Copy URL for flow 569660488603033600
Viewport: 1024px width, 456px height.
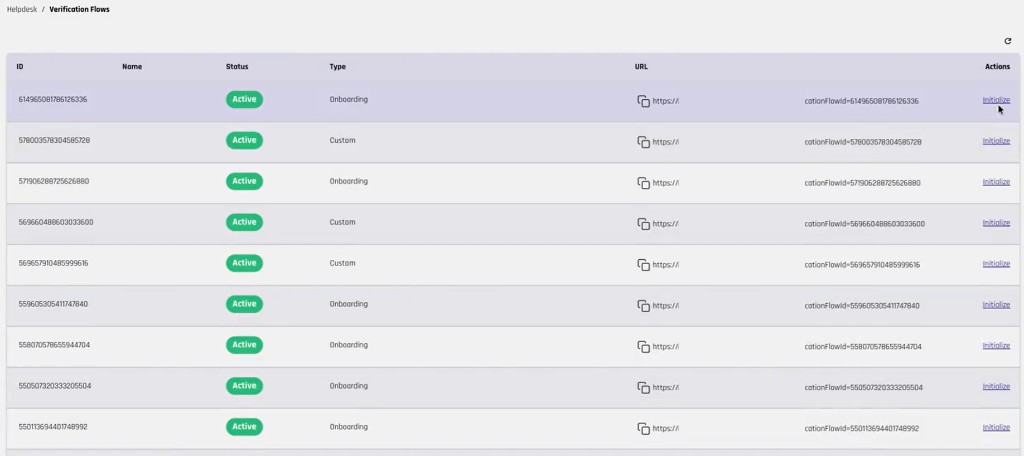(643, 224)
